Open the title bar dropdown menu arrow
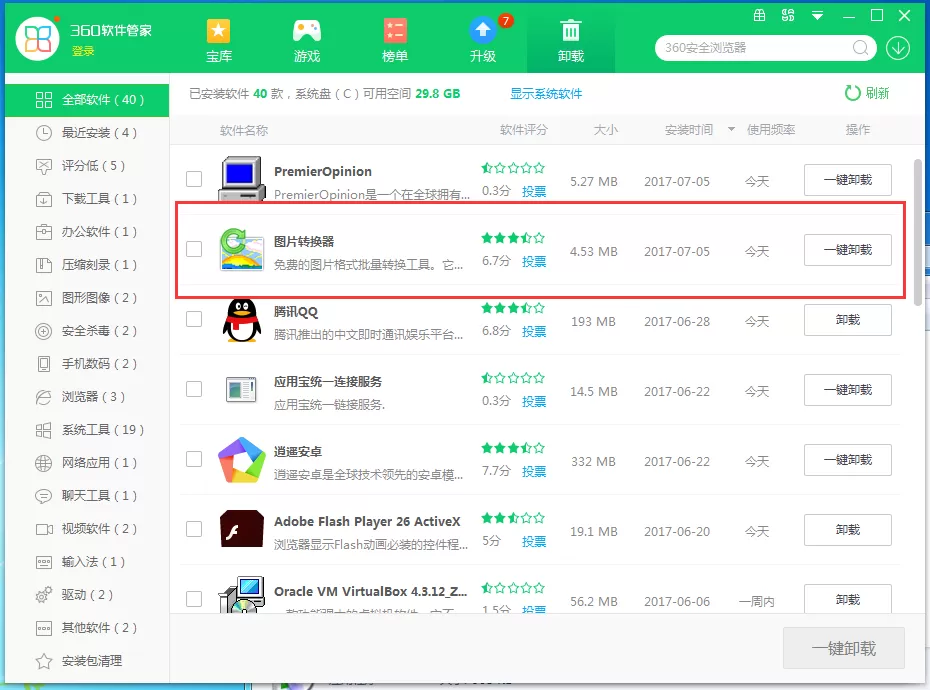 (817, 16)
